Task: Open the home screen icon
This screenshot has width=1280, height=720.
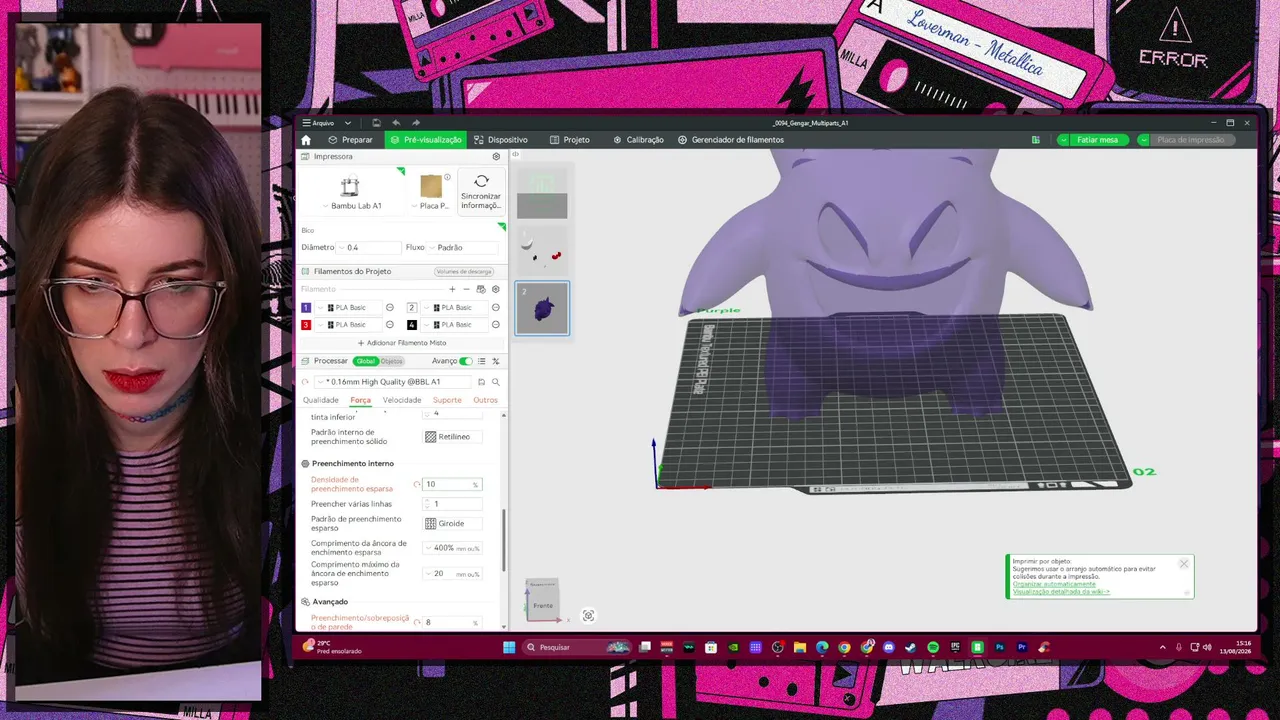Action: (306, 140)
